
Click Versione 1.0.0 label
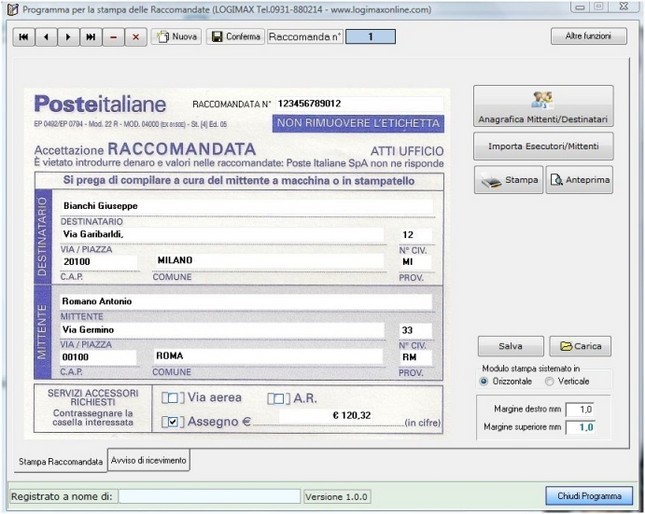click(336, 497)
